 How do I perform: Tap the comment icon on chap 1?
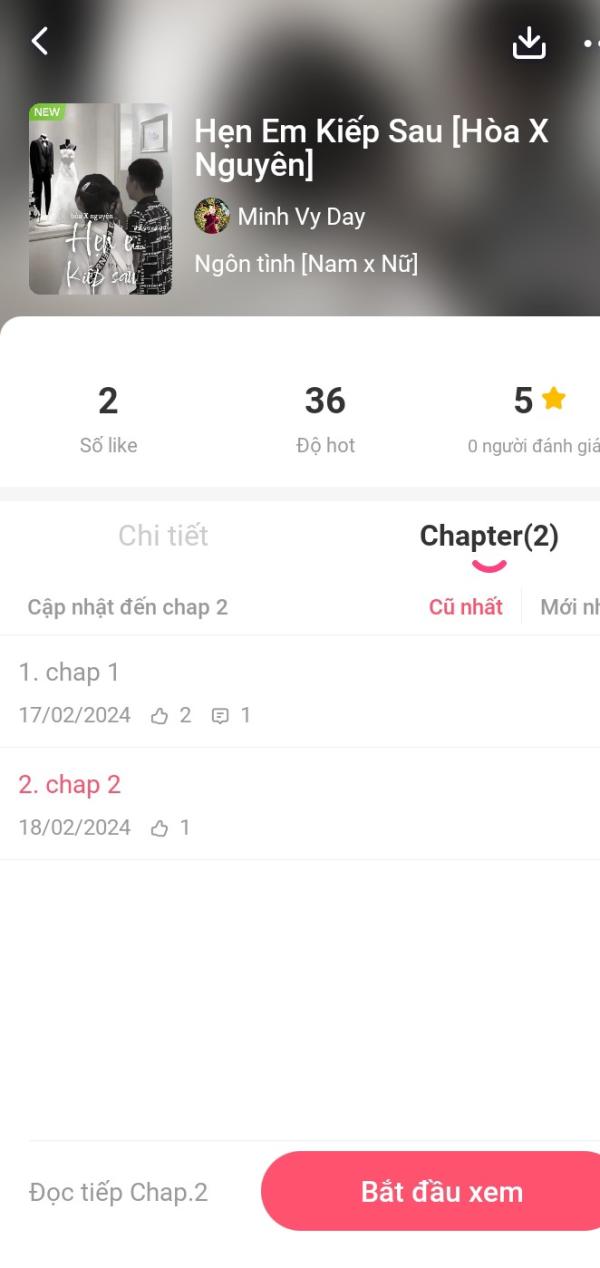pos(220,716)
